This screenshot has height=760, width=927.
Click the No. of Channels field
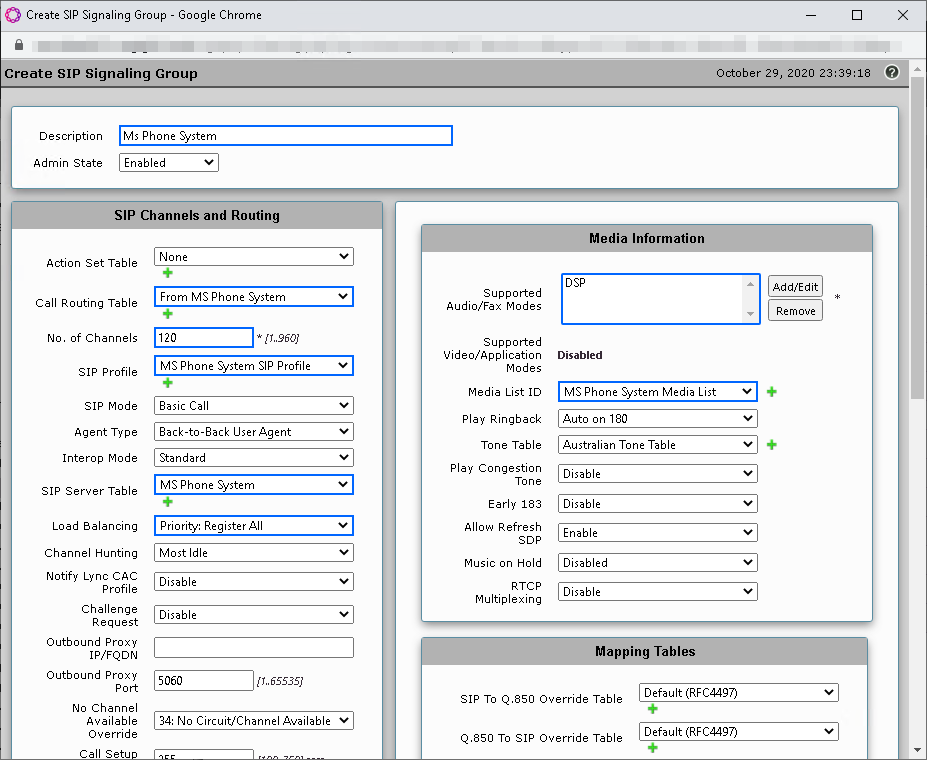click(204, 337)
